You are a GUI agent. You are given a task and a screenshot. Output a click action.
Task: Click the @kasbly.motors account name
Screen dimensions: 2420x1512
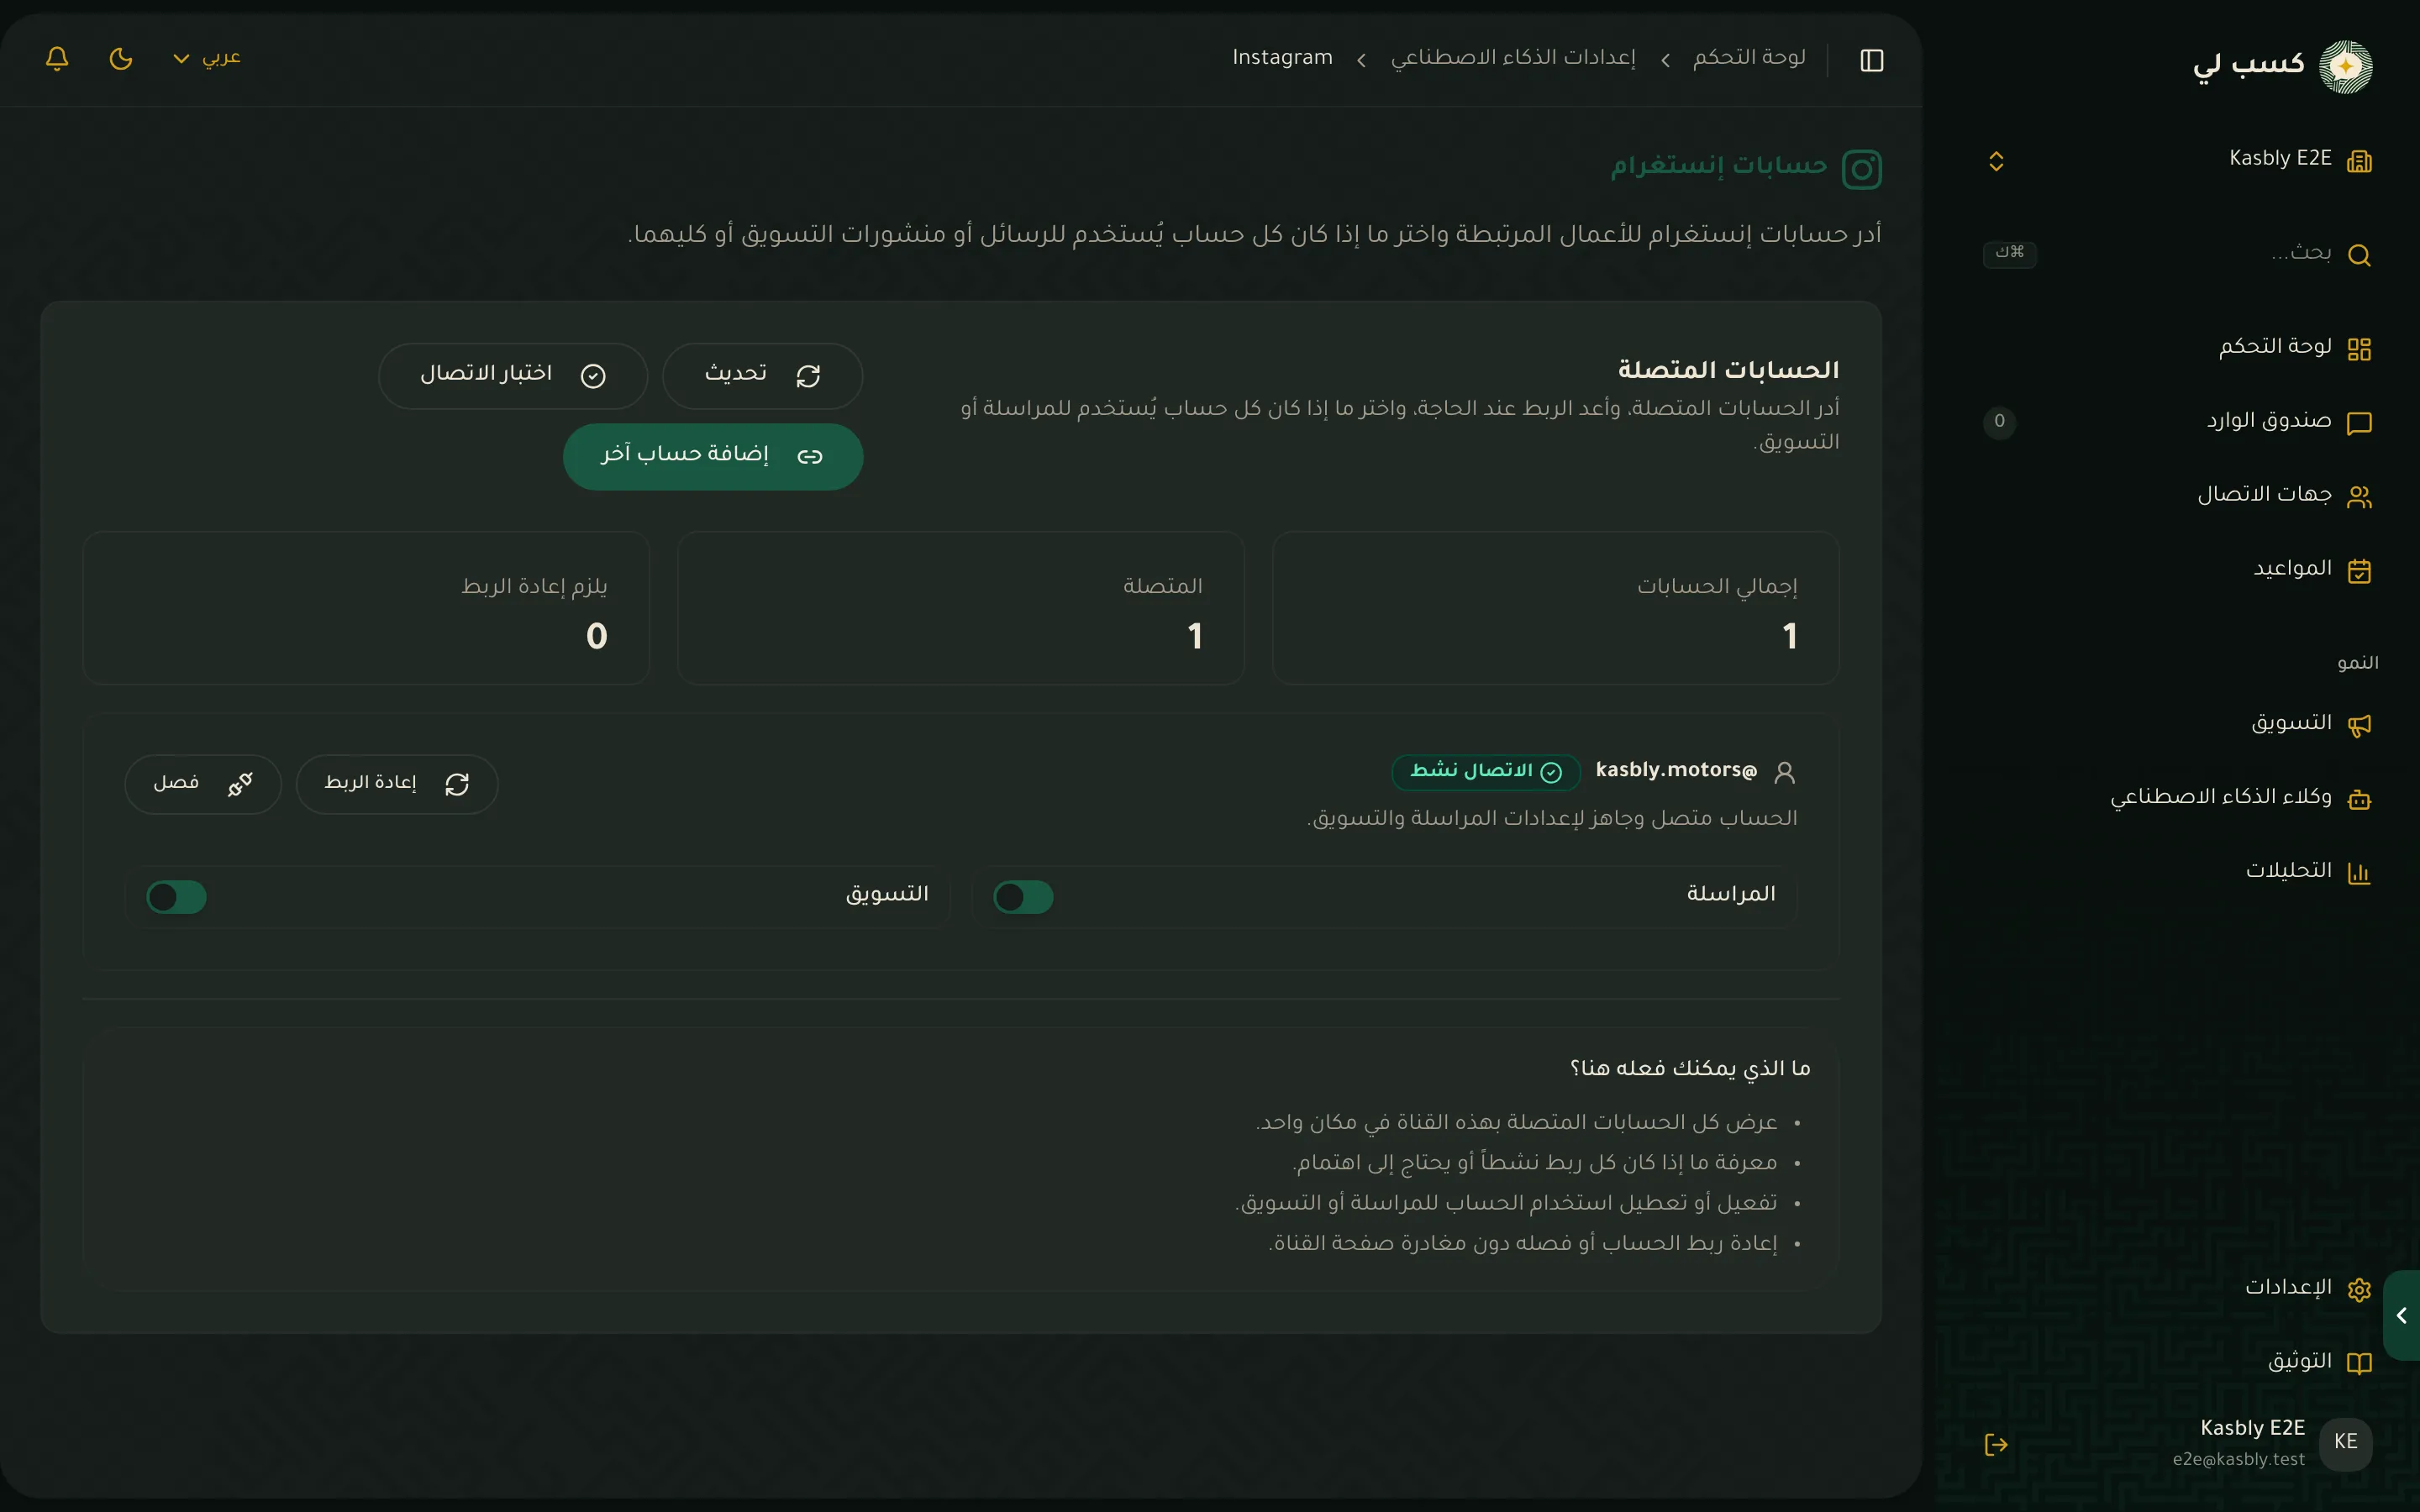click(x=1676, y=770)
